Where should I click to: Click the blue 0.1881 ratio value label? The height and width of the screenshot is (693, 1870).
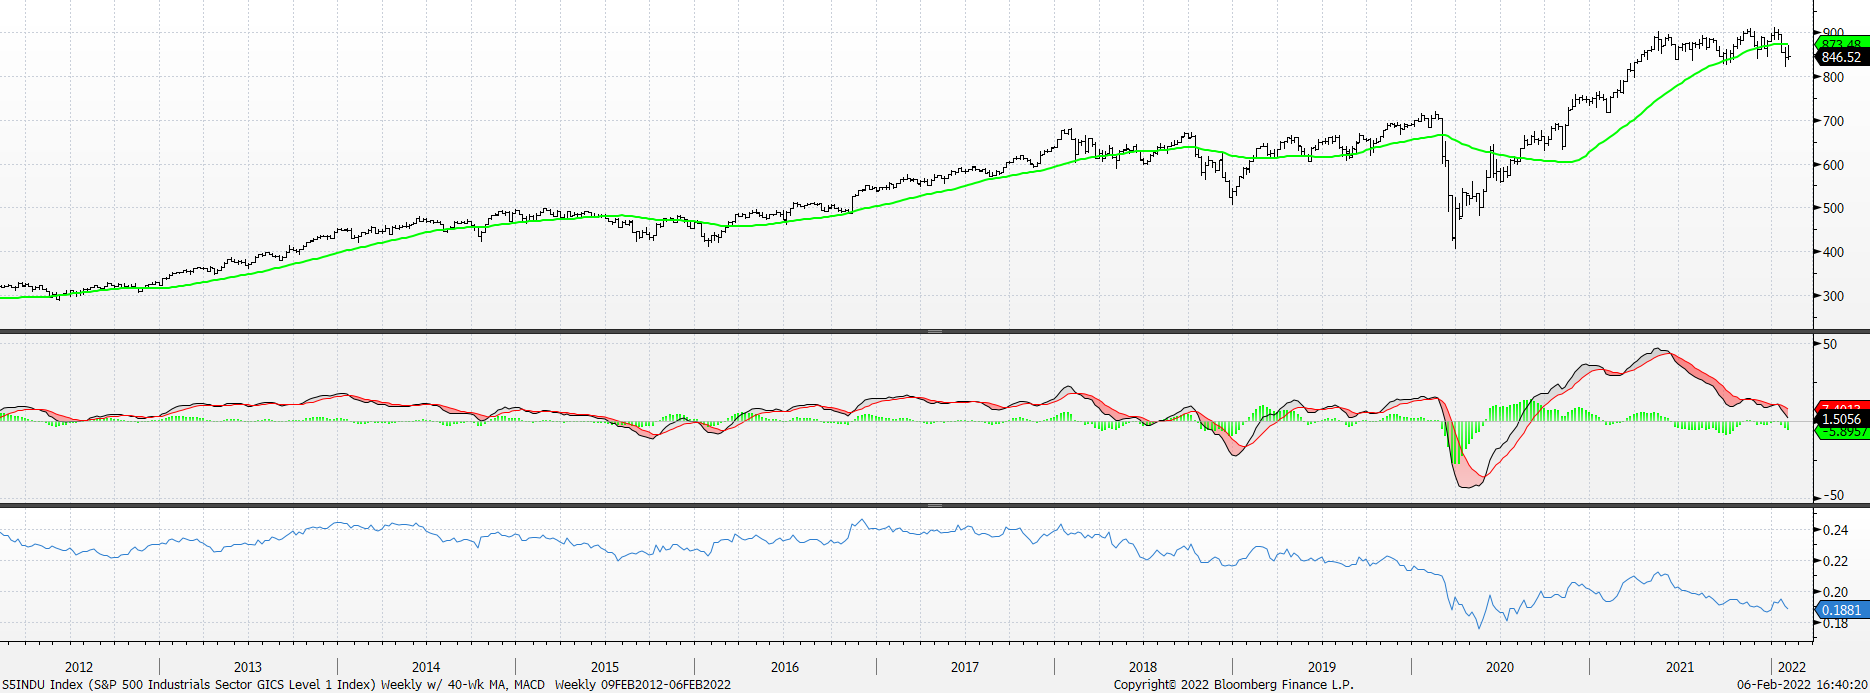(x=1841, y=610)
